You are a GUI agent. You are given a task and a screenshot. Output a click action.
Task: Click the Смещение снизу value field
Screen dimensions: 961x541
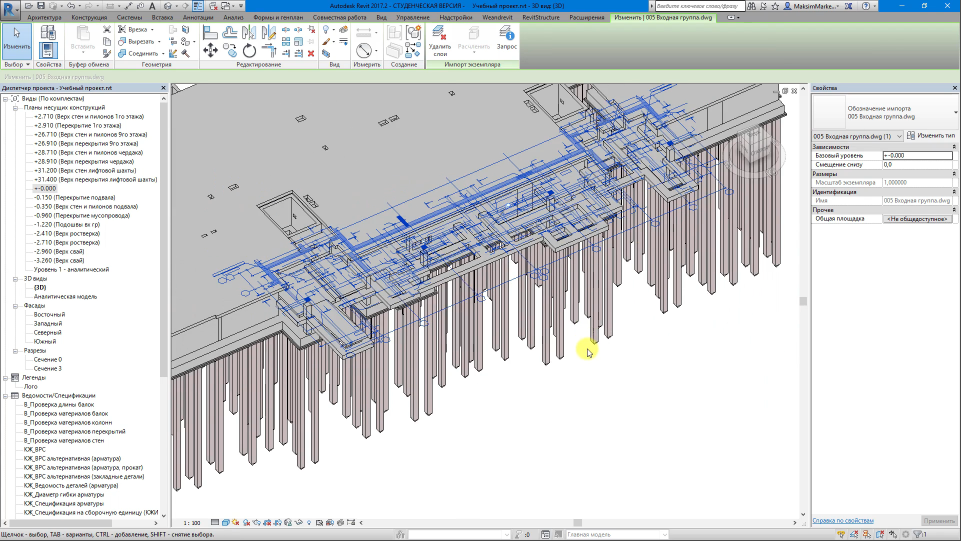pyautogui.click(x=917, y=165)
